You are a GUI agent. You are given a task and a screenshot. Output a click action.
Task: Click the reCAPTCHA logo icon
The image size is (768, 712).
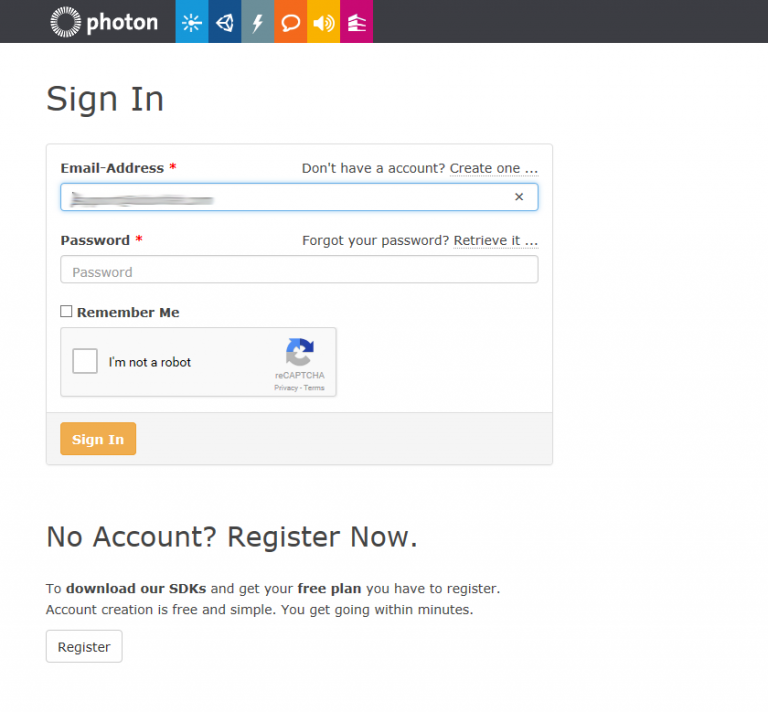(300, 353)
